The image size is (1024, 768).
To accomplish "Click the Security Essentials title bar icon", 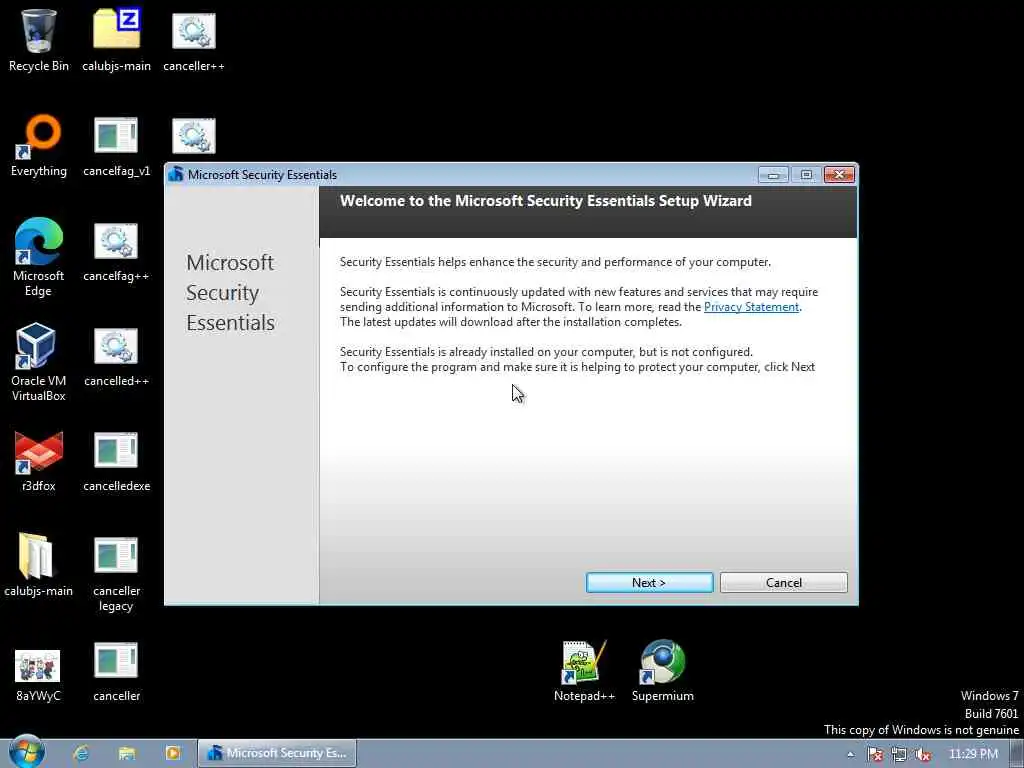I will [175, 174].
